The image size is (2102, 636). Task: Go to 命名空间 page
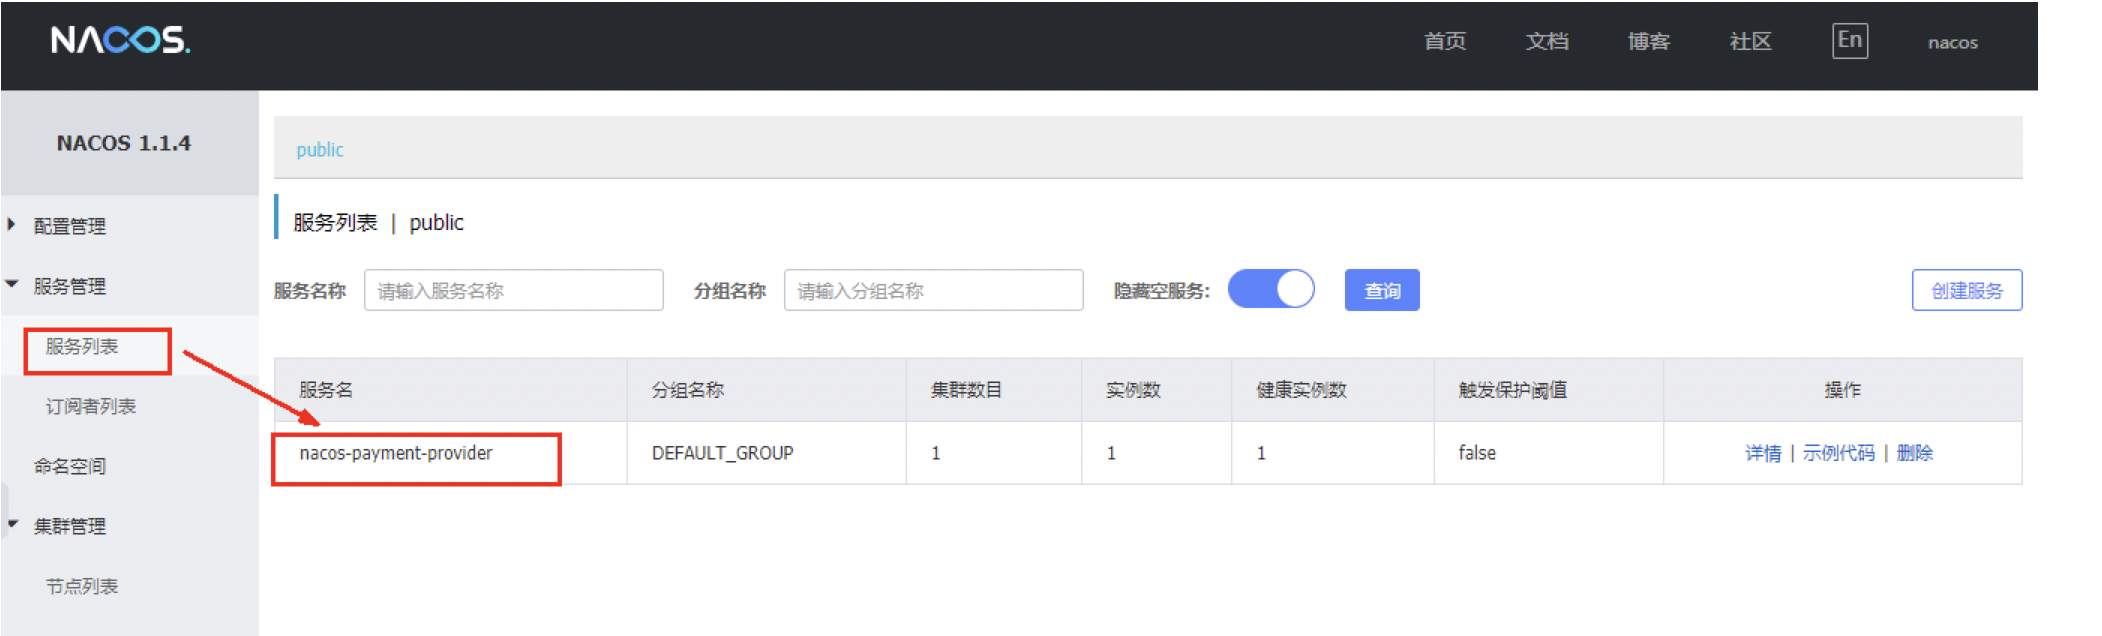pyautogui.click(x=70, y=466)
